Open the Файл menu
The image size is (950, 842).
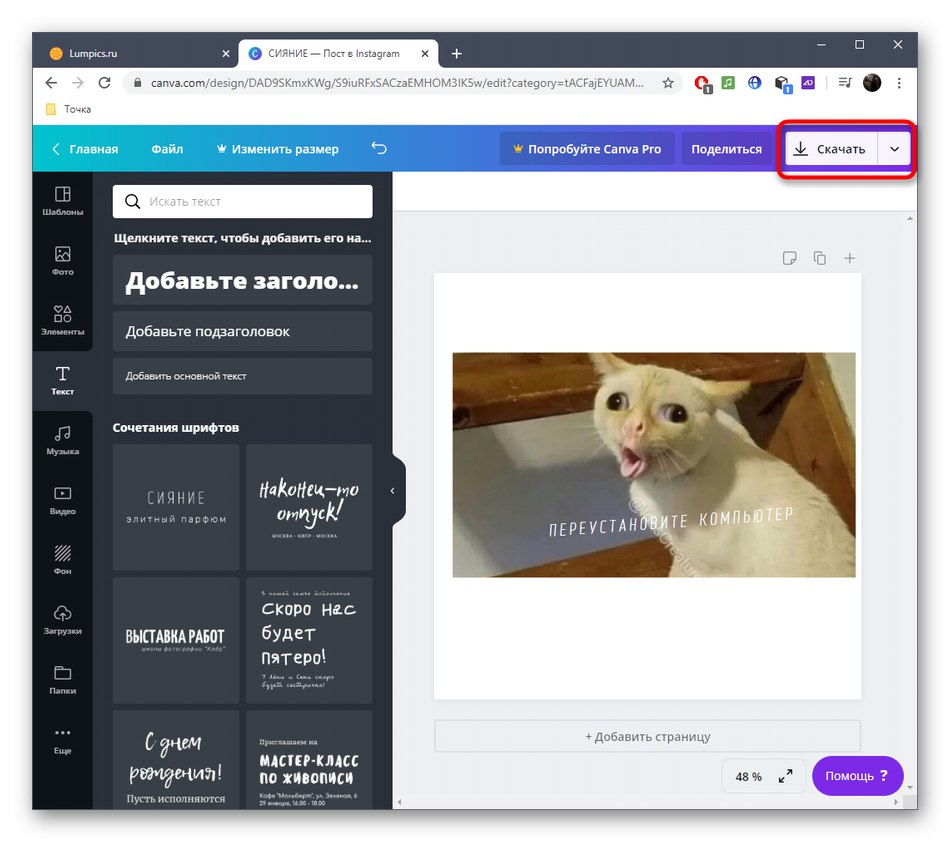tap(167, 149)
